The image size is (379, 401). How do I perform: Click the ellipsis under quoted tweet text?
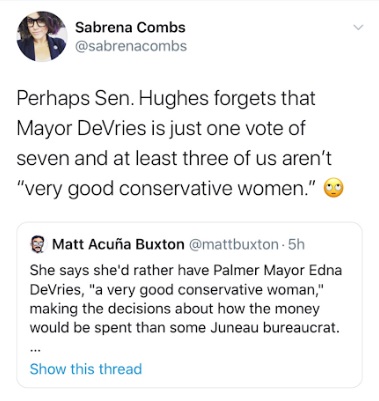point(35,350)
